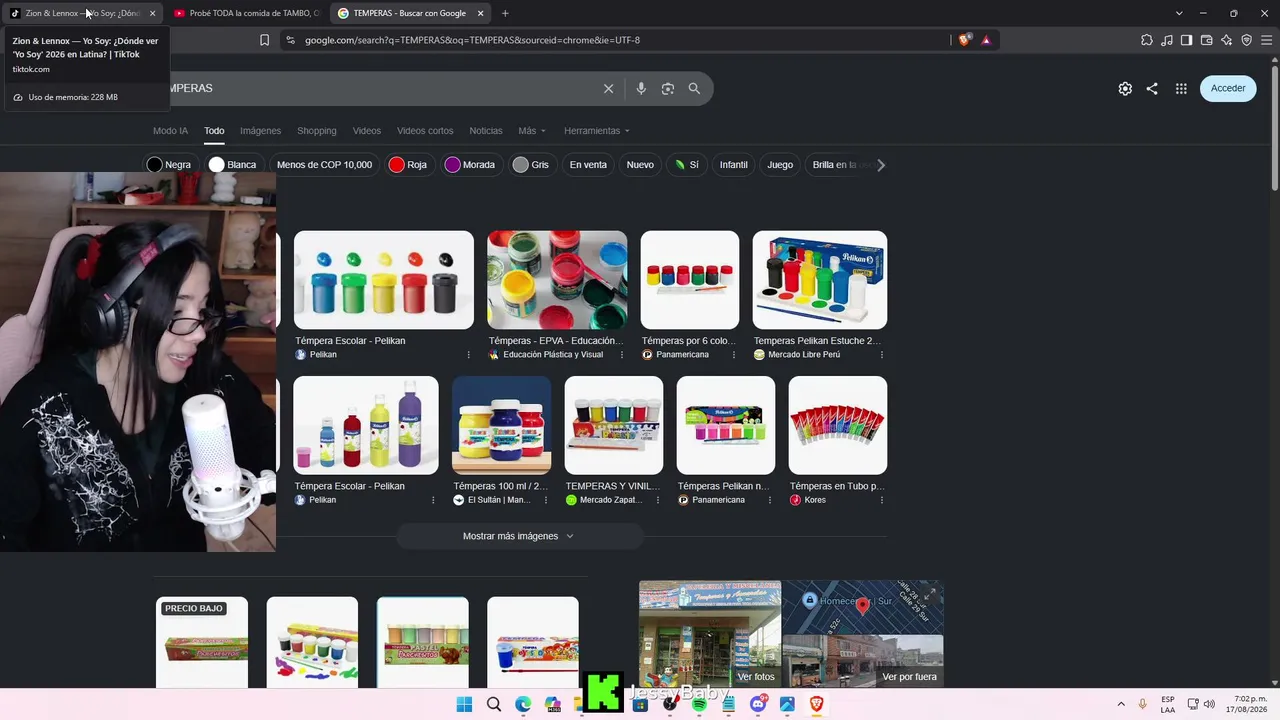Viewport: 1280px width, 720px height.
Task: Open Windows Start menu
Action: pos(464,704)
